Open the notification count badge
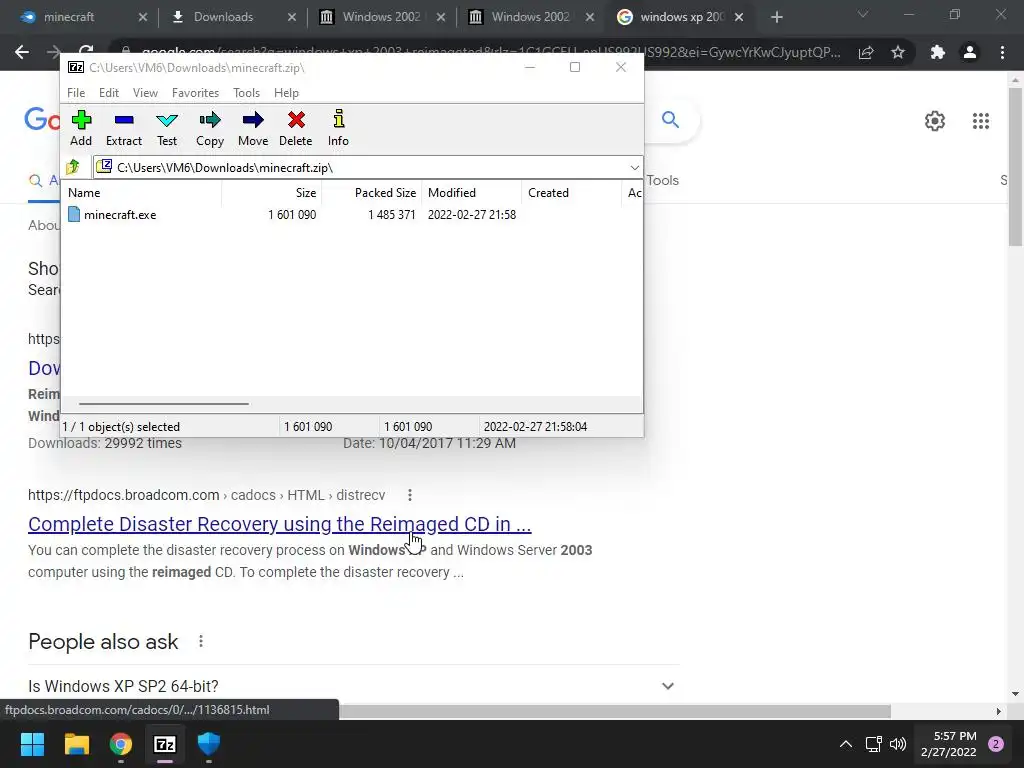 point(995,744)
